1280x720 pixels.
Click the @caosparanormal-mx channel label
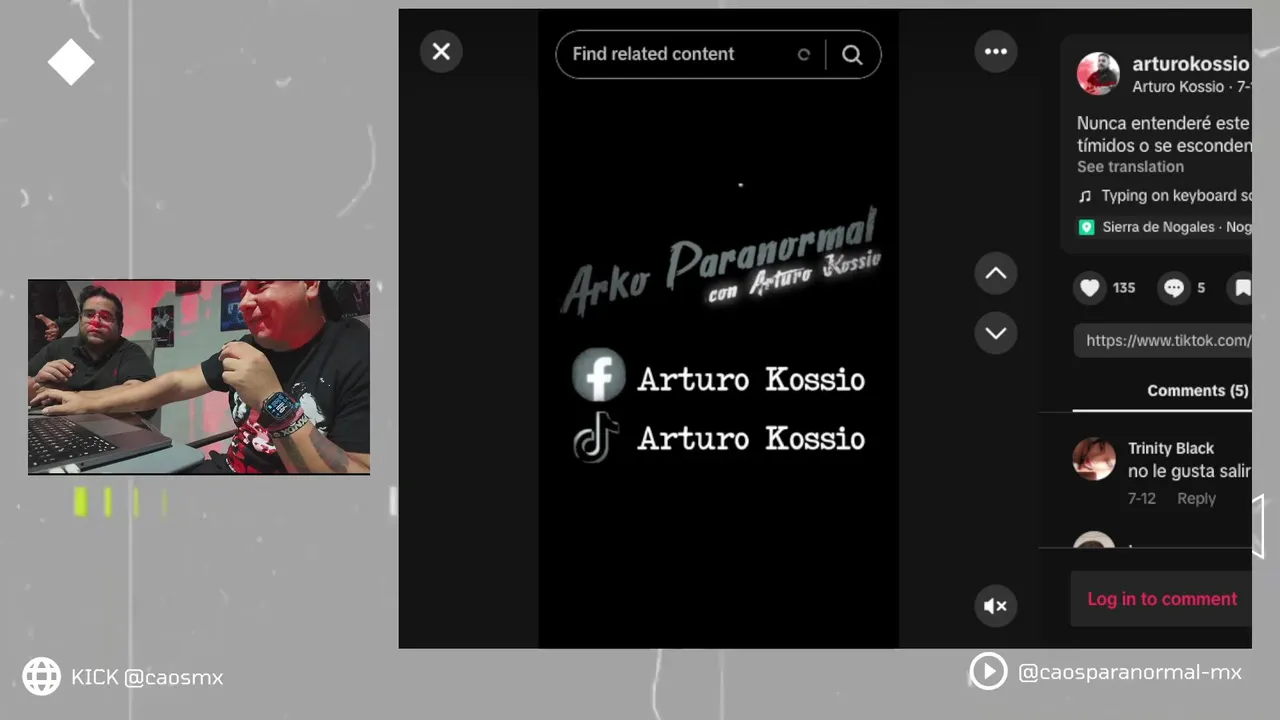point(1130,672)
